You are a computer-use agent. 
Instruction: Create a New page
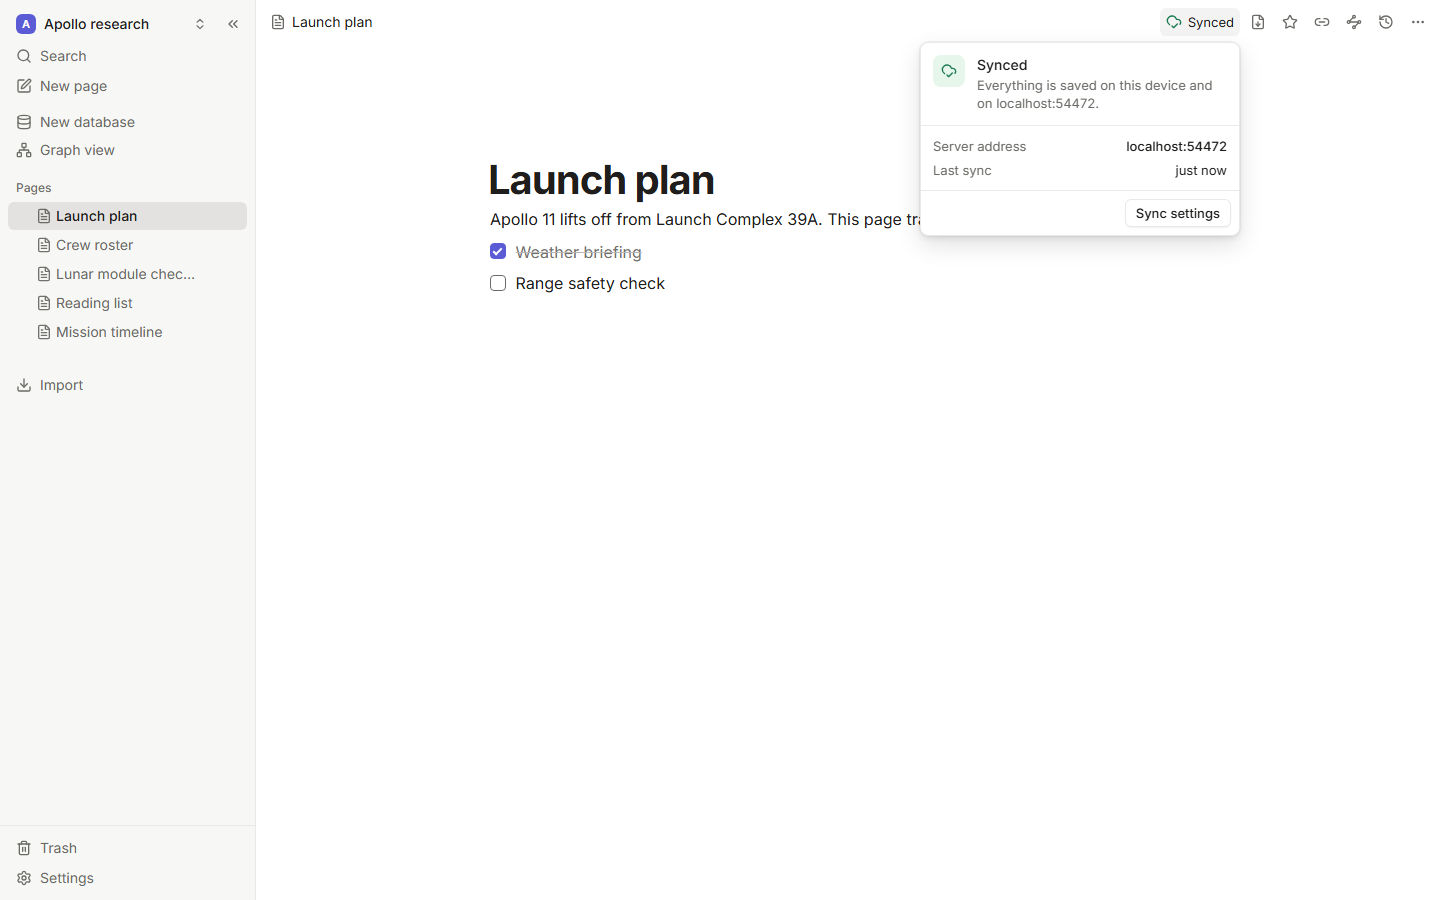click(x=127, y=86)
